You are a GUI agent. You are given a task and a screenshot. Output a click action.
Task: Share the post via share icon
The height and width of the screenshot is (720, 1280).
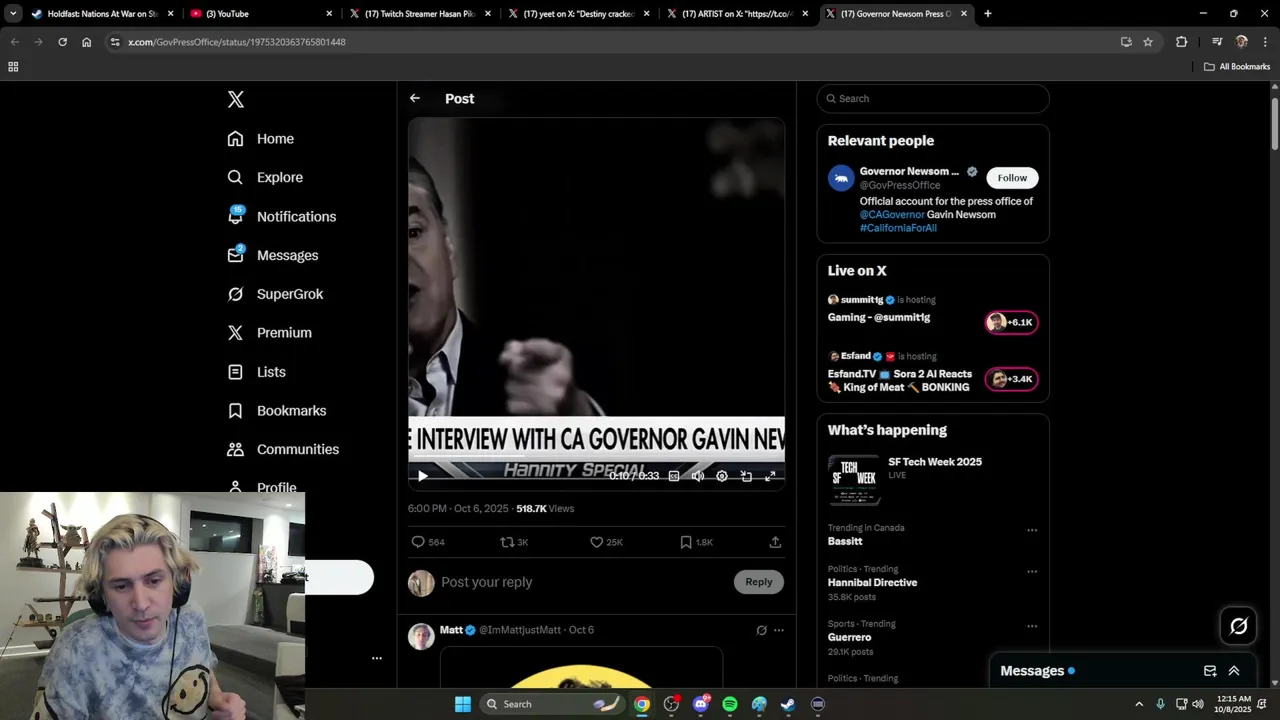tap(775, 542)
